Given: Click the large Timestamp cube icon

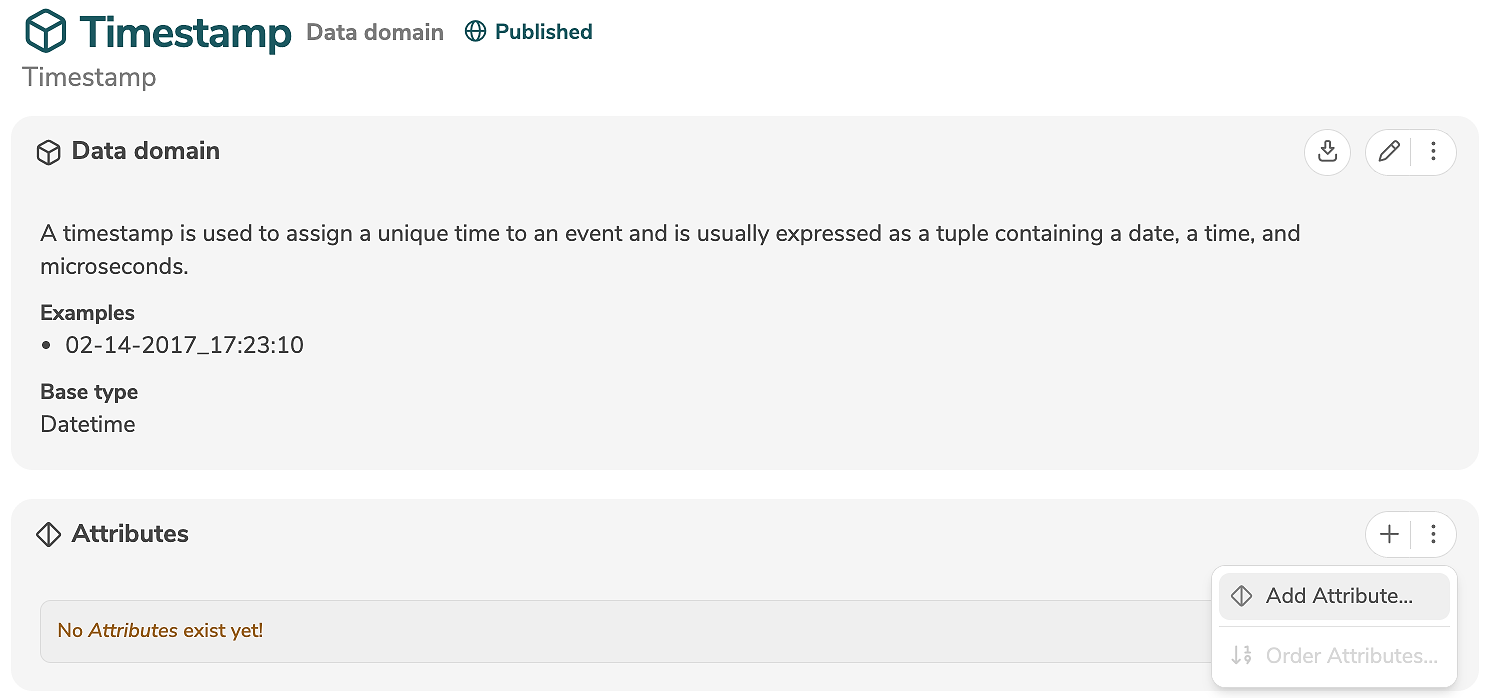Looking at the screenshot, I should (46, 32).
